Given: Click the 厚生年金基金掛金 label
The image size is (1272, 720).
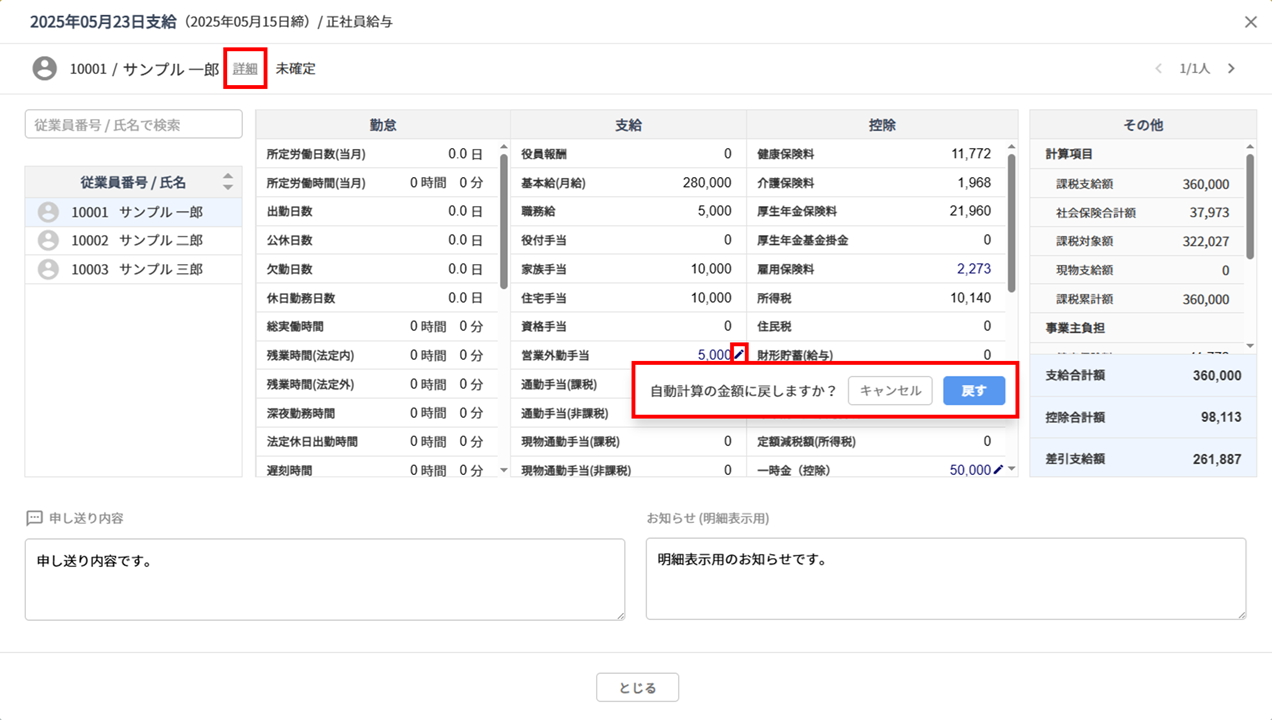Looking at the screenshot, I should coord(804,240).
